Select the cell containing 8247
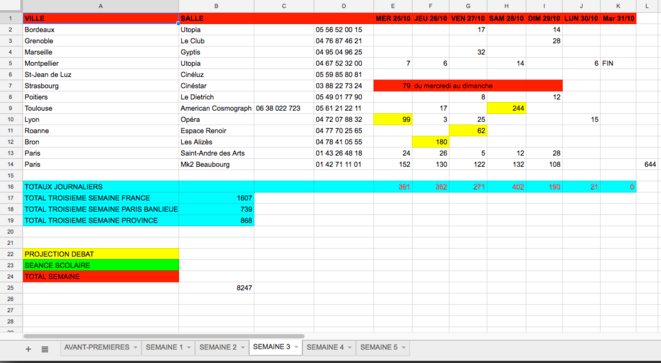 (216, 288)
